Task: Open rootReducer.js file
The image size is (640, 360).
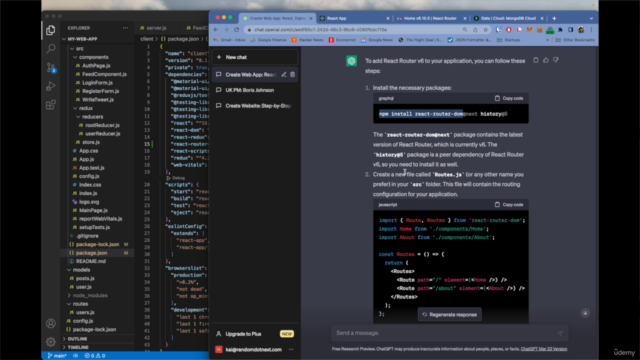Action: 102,125
